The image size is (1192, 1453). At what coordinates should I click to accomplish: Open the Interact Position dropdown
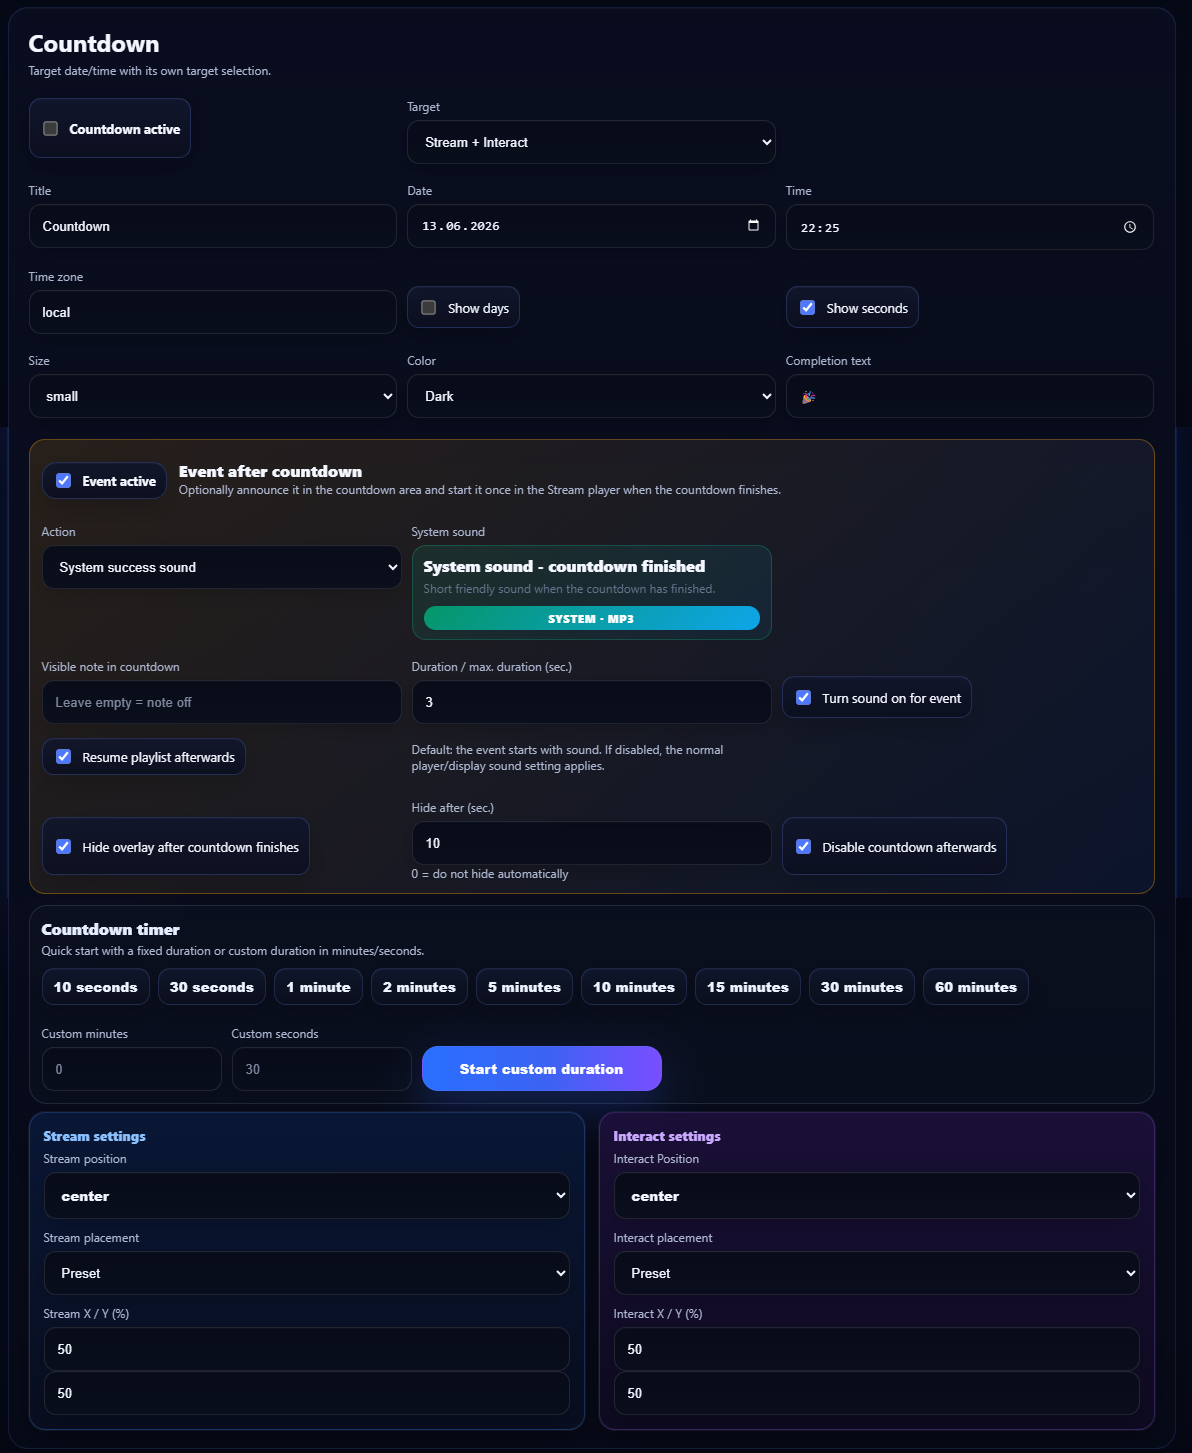click(x=877, y=1196)
